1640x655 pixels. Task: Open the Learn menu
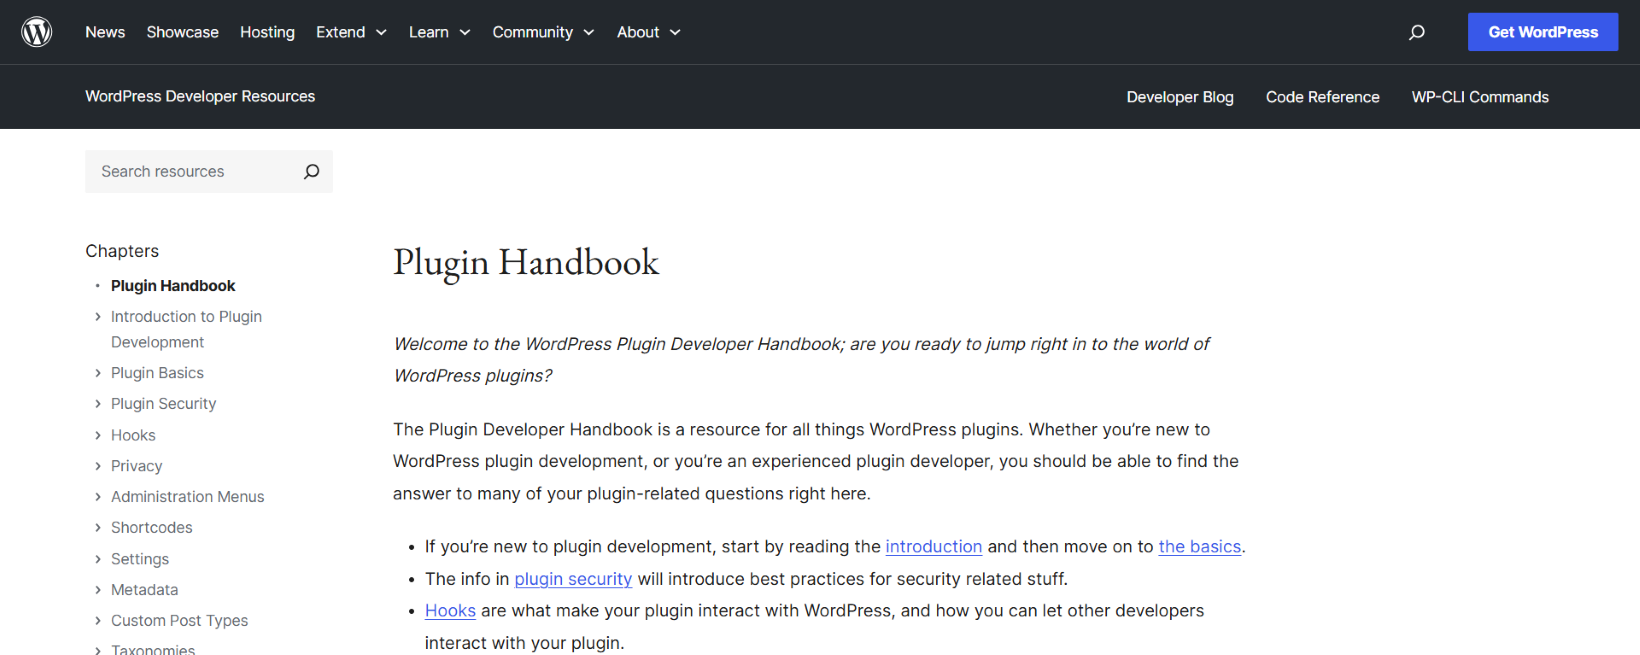coord(428,32)
